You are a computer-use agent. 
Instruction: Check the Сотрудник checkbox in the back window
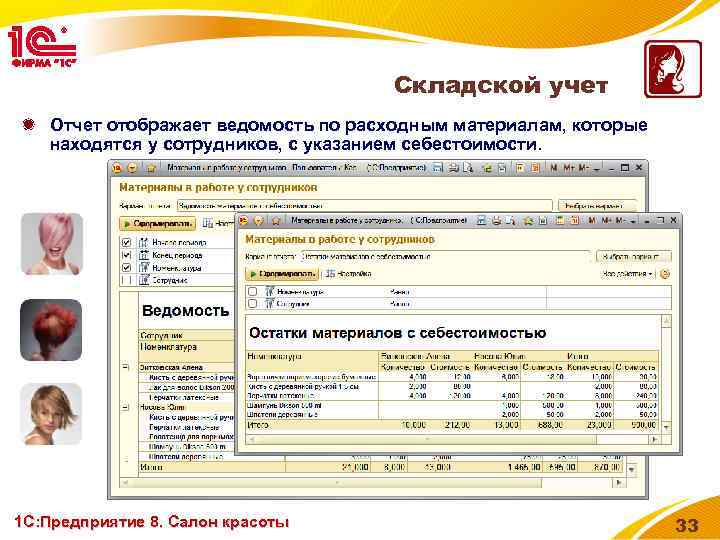[126, 280]
